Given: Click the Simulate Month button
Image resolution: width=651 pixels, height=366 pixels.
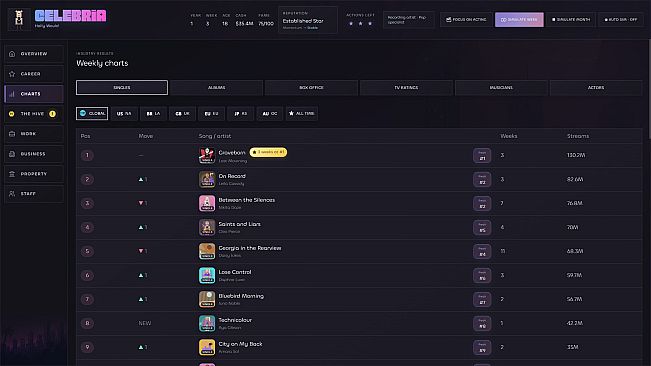Looking at the screenshot, I should click(571, 20).
